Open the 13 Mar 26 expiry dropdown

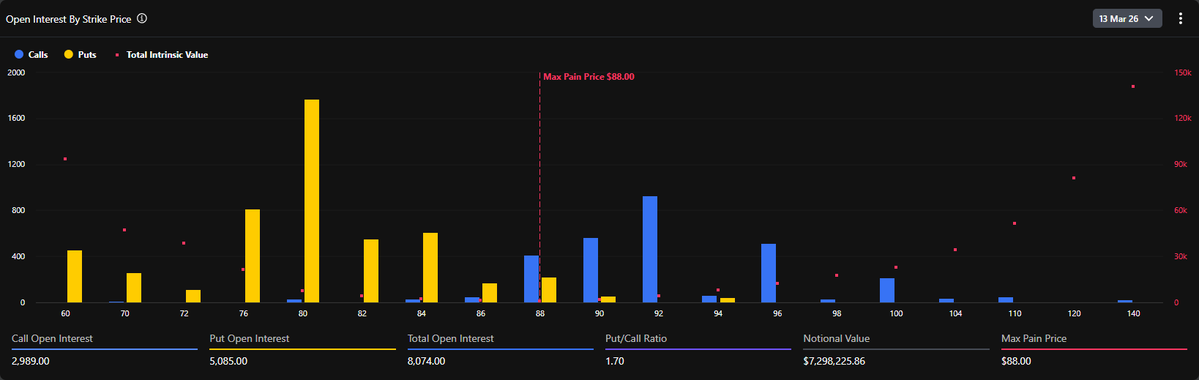click(1127, 18)
